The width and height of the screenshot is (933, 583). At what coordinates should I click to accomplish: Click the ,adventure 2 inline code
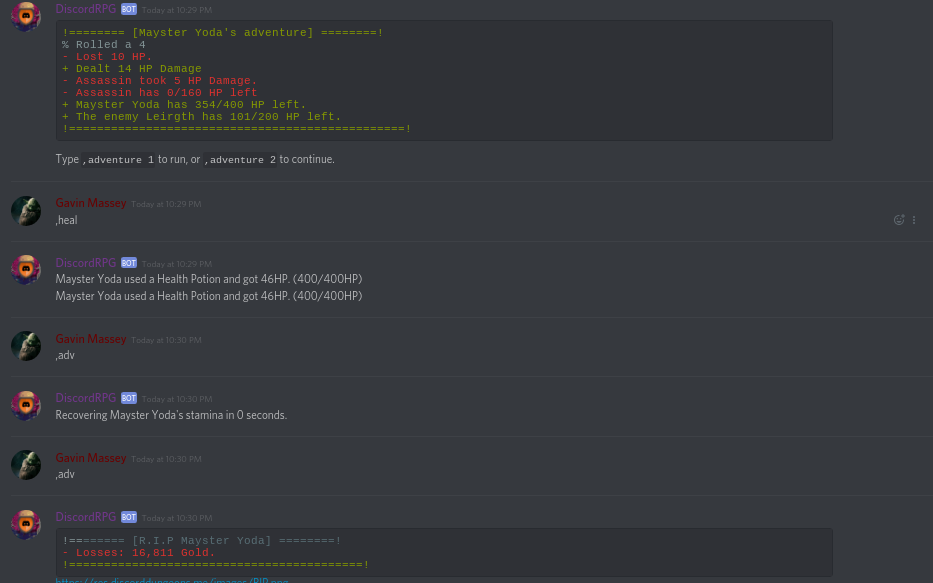coord(240,159)
